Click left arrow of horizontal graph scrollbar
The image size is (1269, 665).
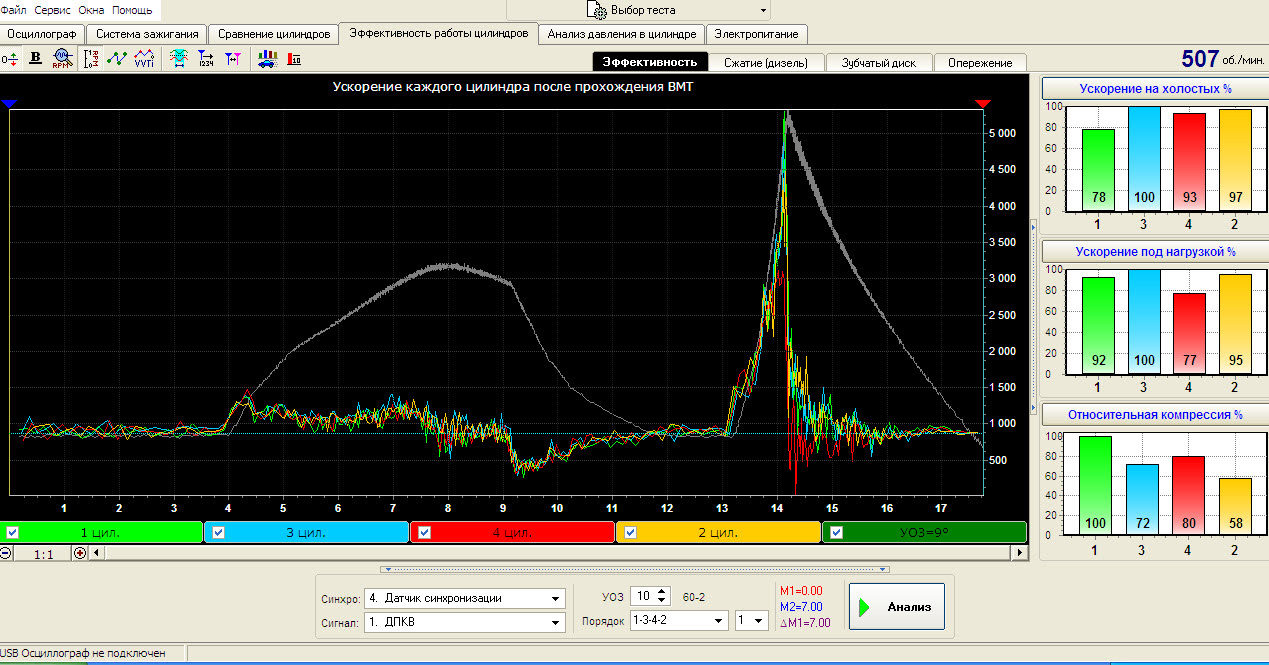click(96, 552)
